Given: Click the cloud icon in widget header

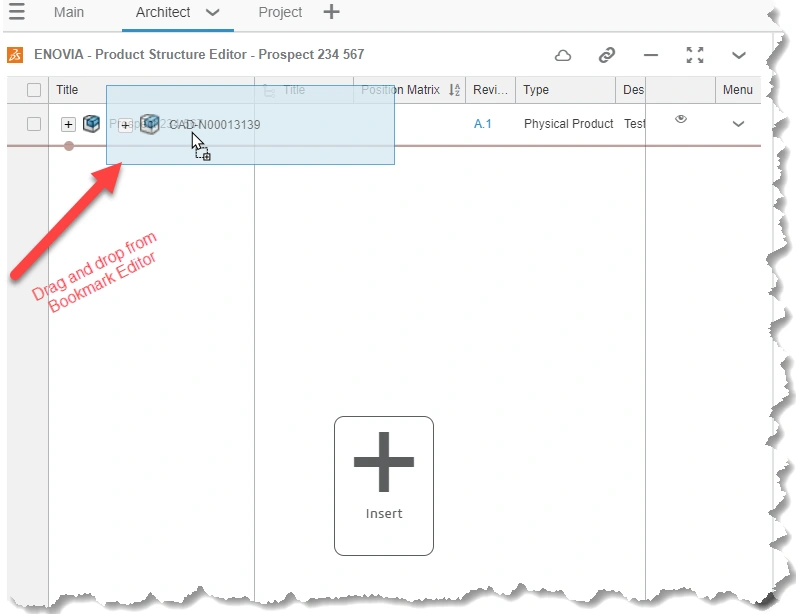Looking at the screenshot, I should coord(562,55).
